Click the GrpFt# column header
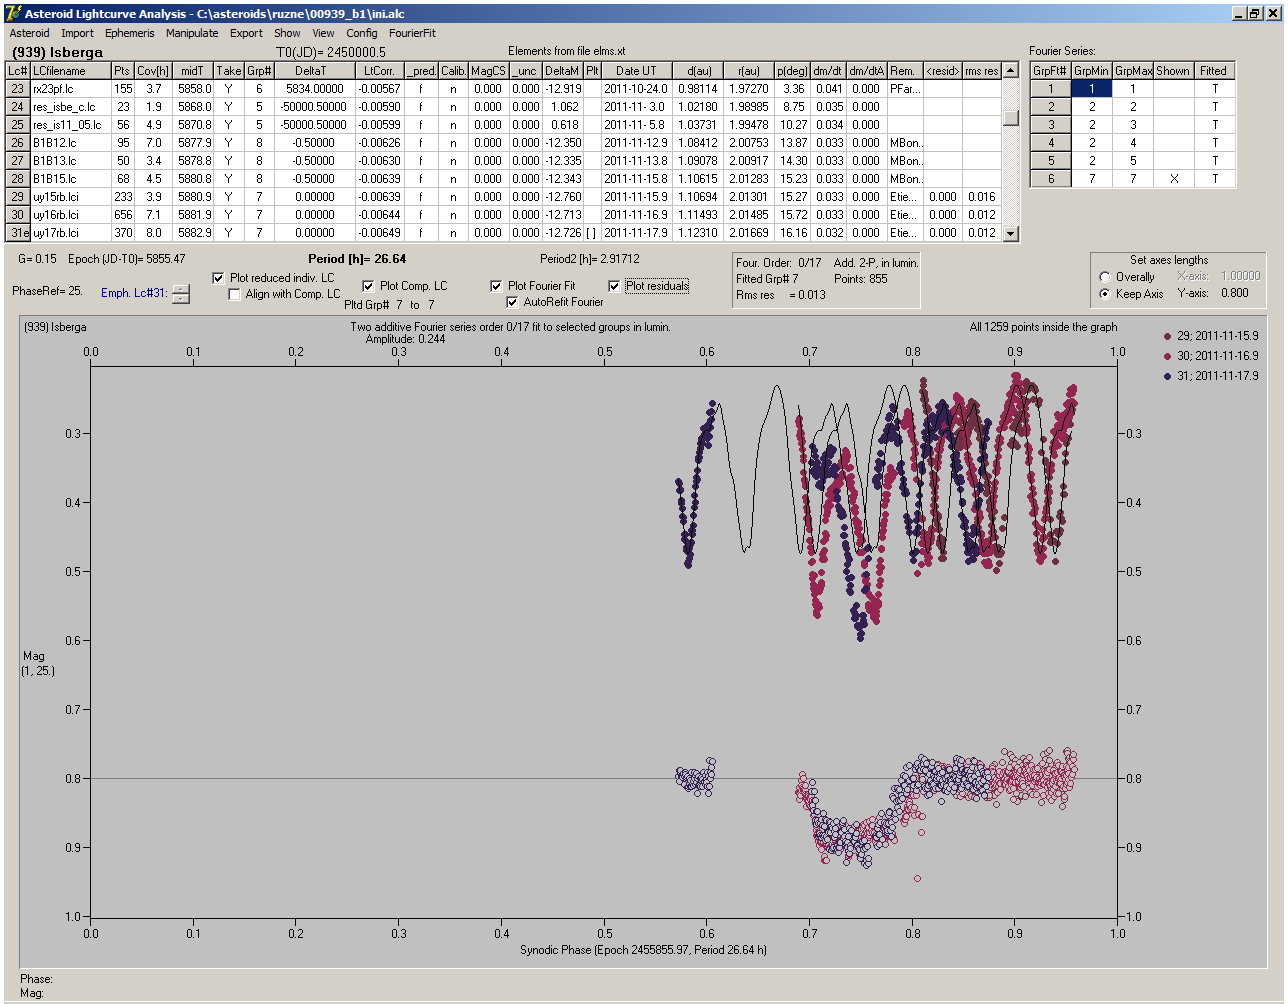Viewport: 1288px width, 1004px height. pos(1051,71)
